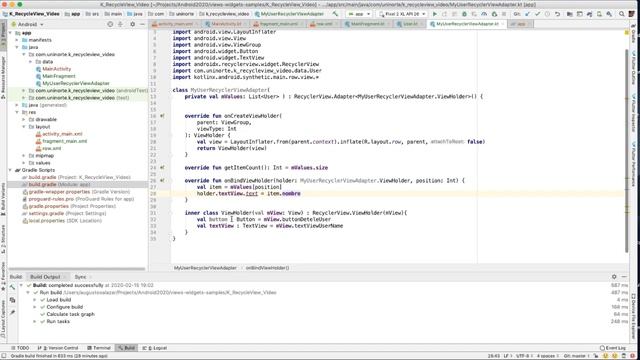Open the Logcat tool window
Viewport: 640px width, 360px height.
pyautogui.click(x=155, y=348)
